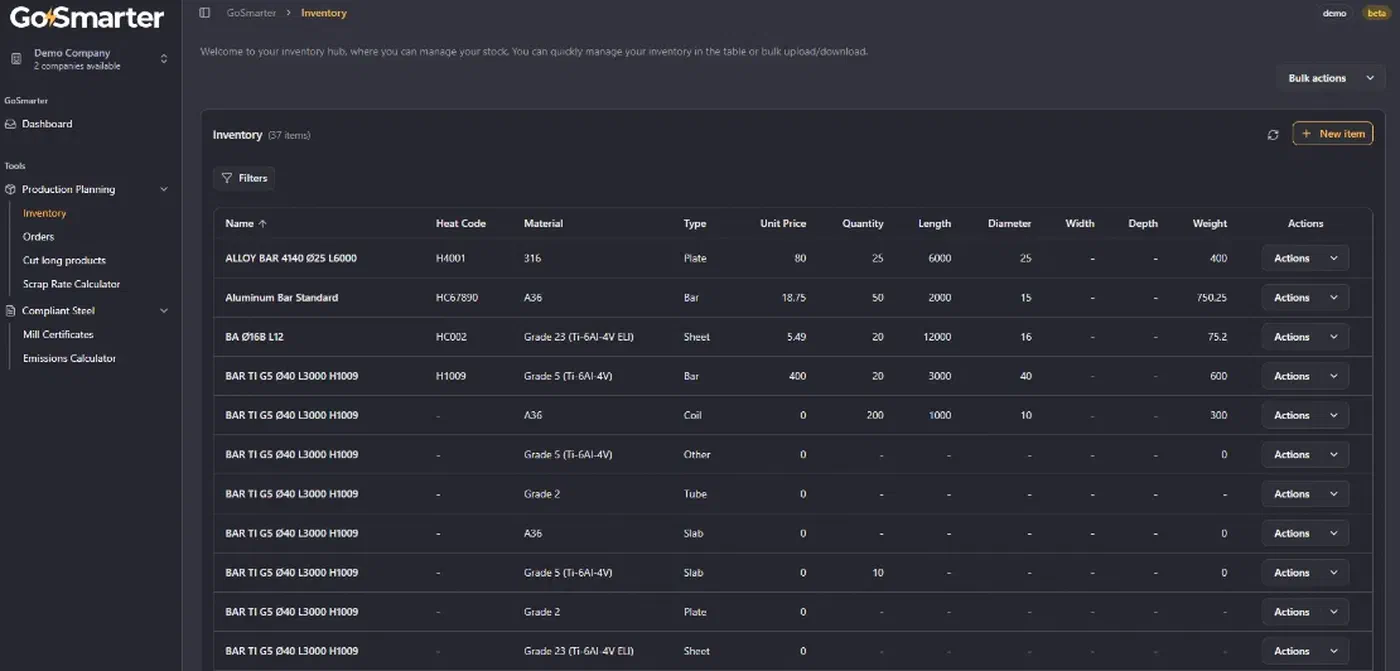Toggle the sidebar panel icon
The image size is (1400, 671).
coord(205,13)
